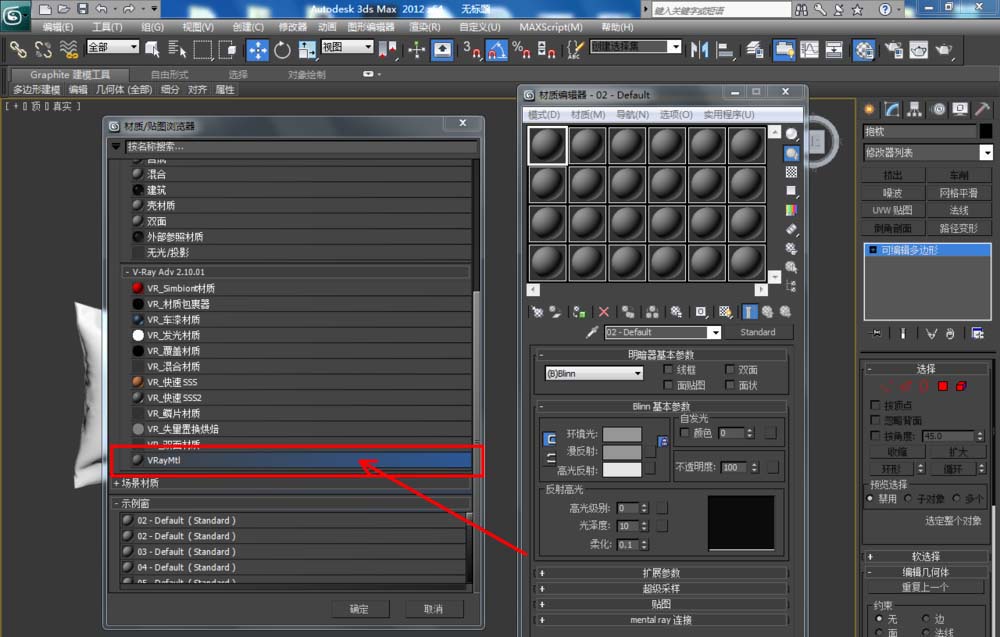Open 实用程序(U) menu in material editor
The width and height of the screenshot is (1000, 637).
[x=729, y=114]
